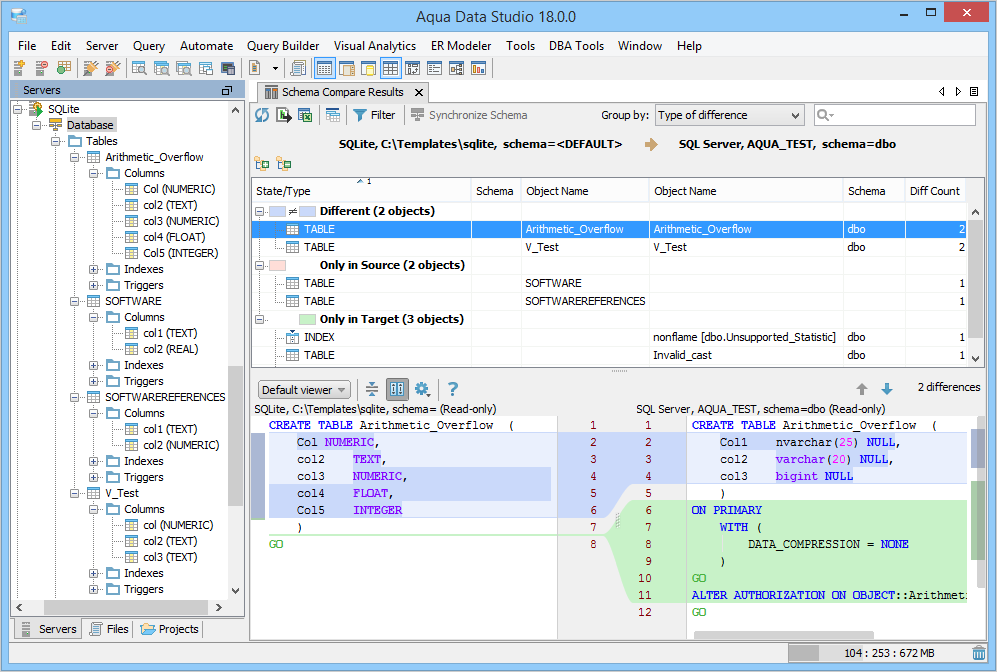
Task: Go to next difference arrow
Action: pyautogui.click(x=887, y=388)
